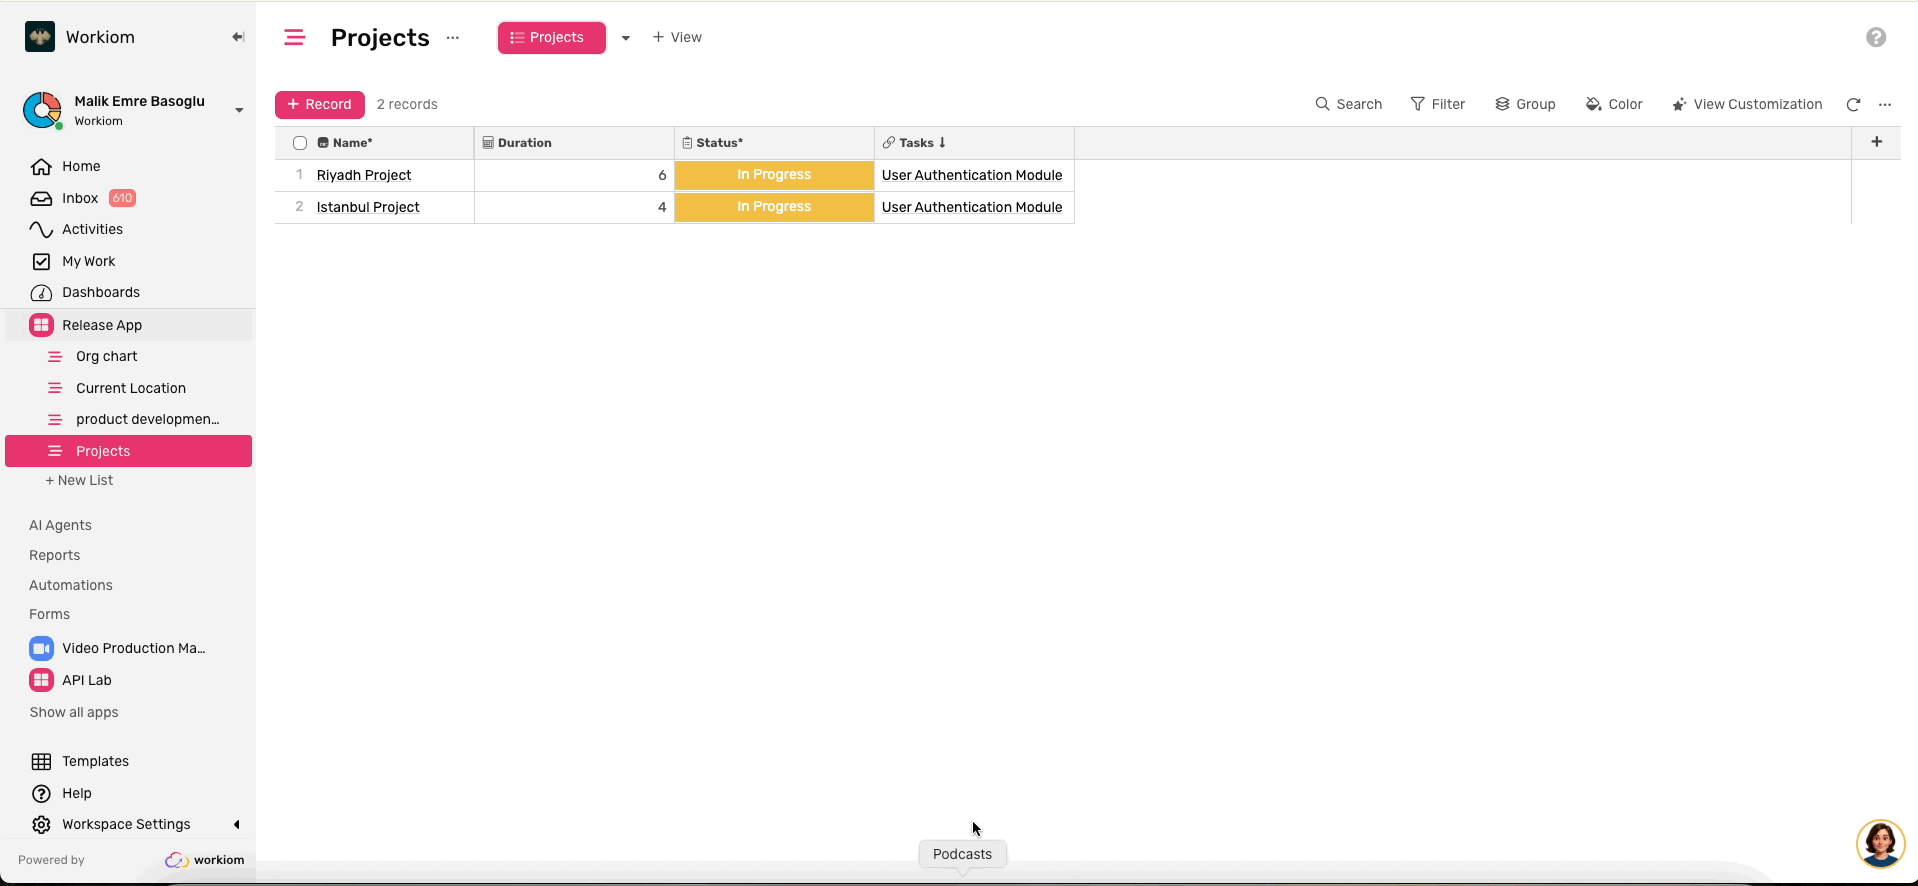1918x886 pixels.
Task: Click the refresh records icon
Action: pyautogui.click(x=1853, y=104)
